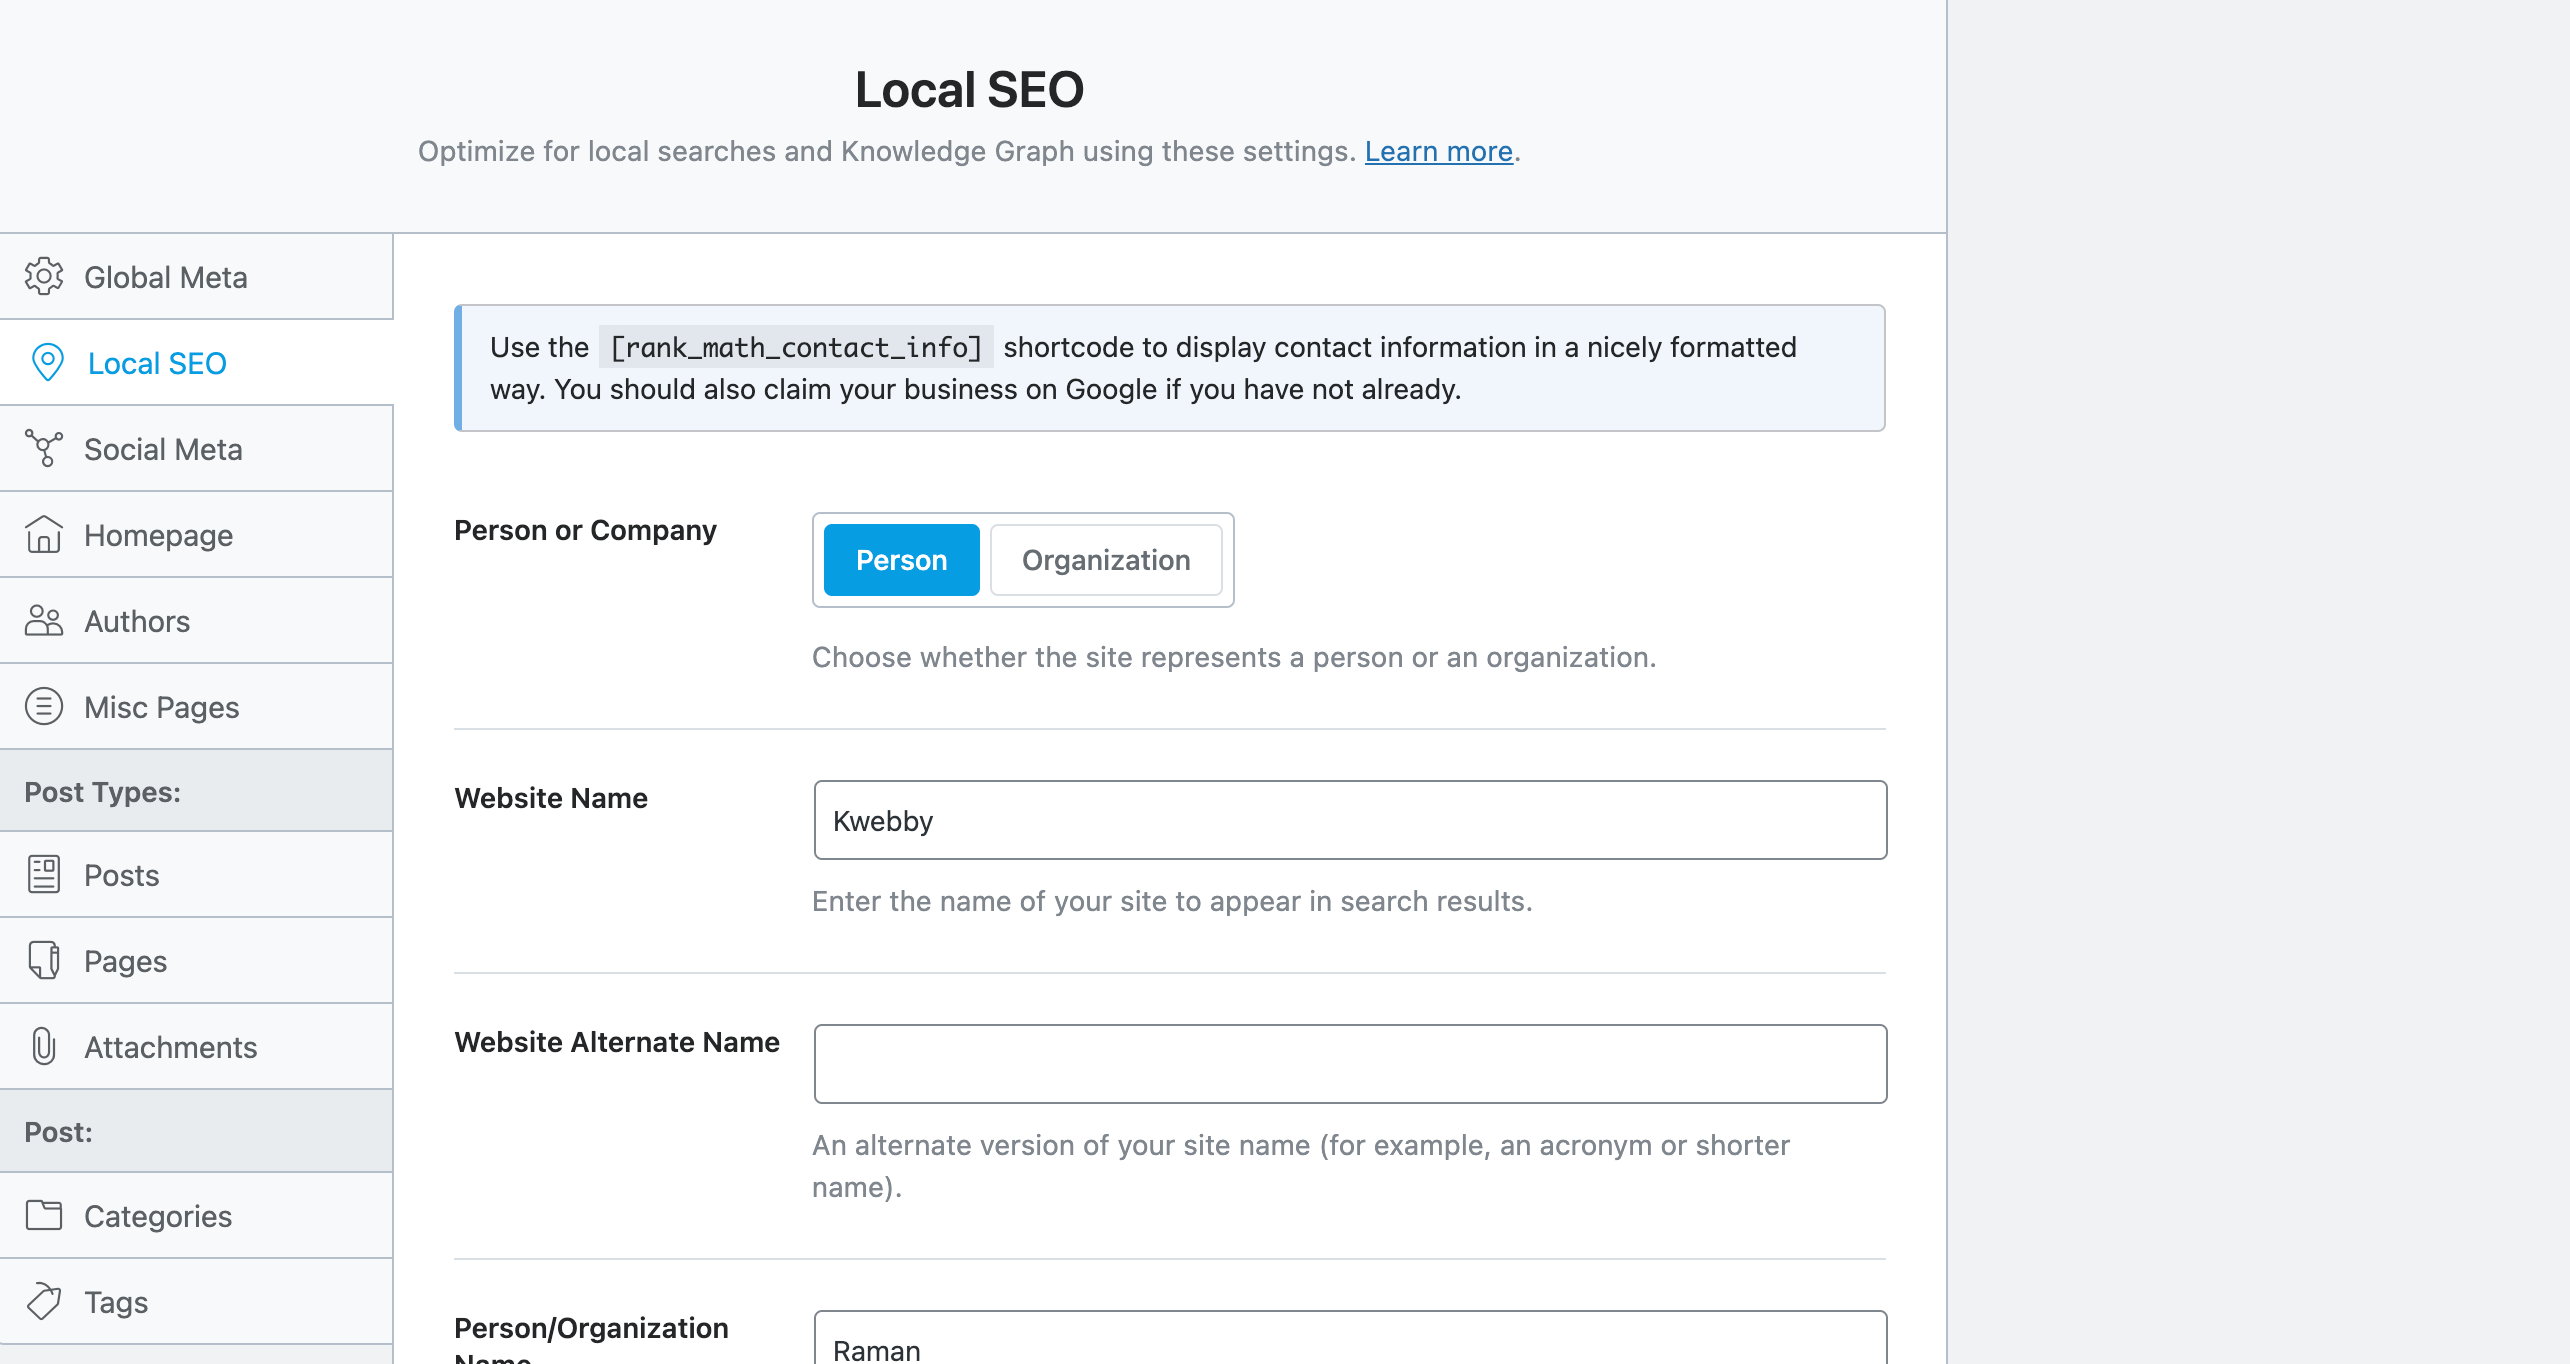Click the Social Meta network icon

44,449
